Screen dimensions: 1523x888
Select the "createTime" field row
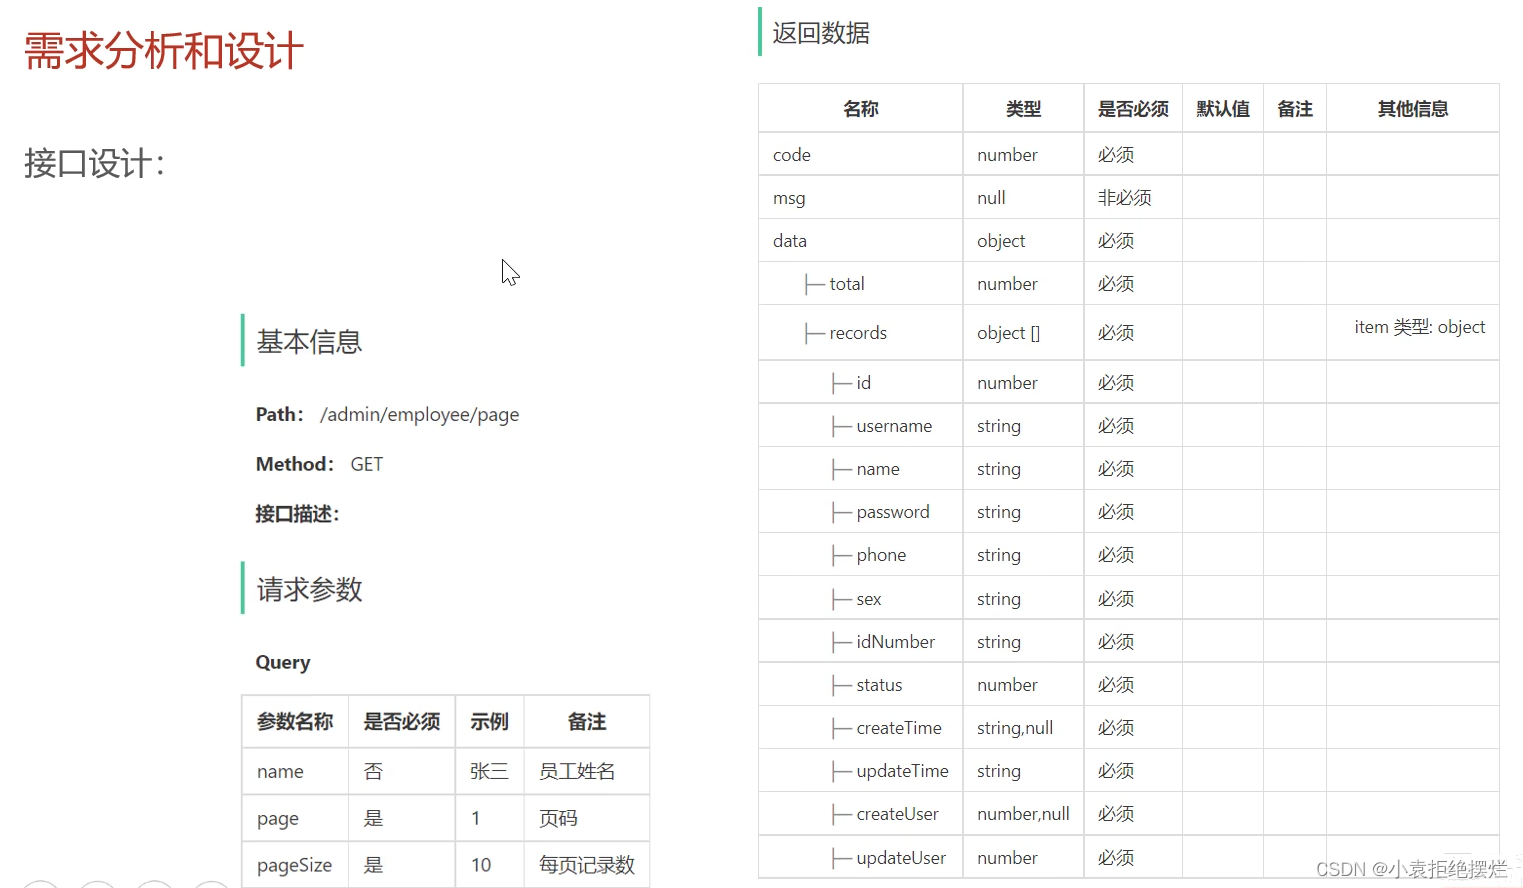point(896,727)
